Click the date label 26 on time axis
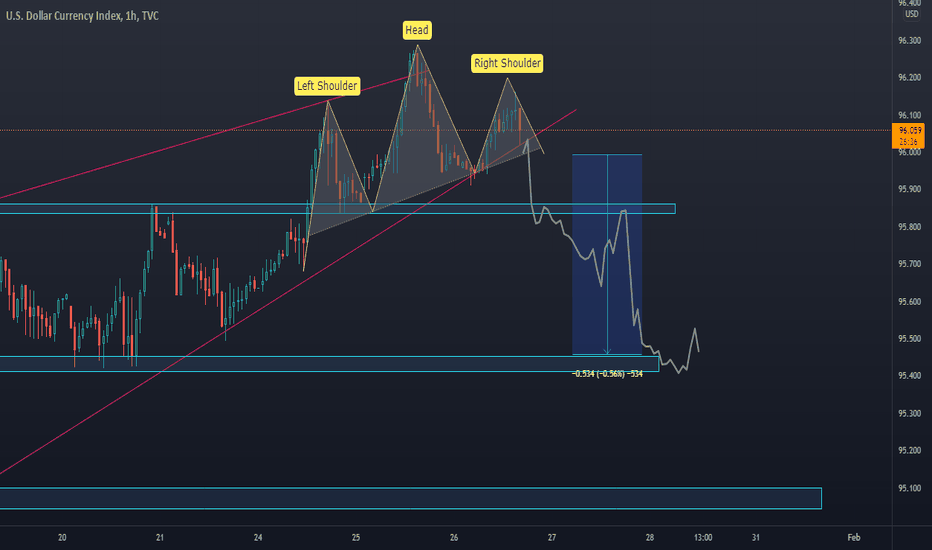This screenshot has width=932, height=550. tap(454, 538)
